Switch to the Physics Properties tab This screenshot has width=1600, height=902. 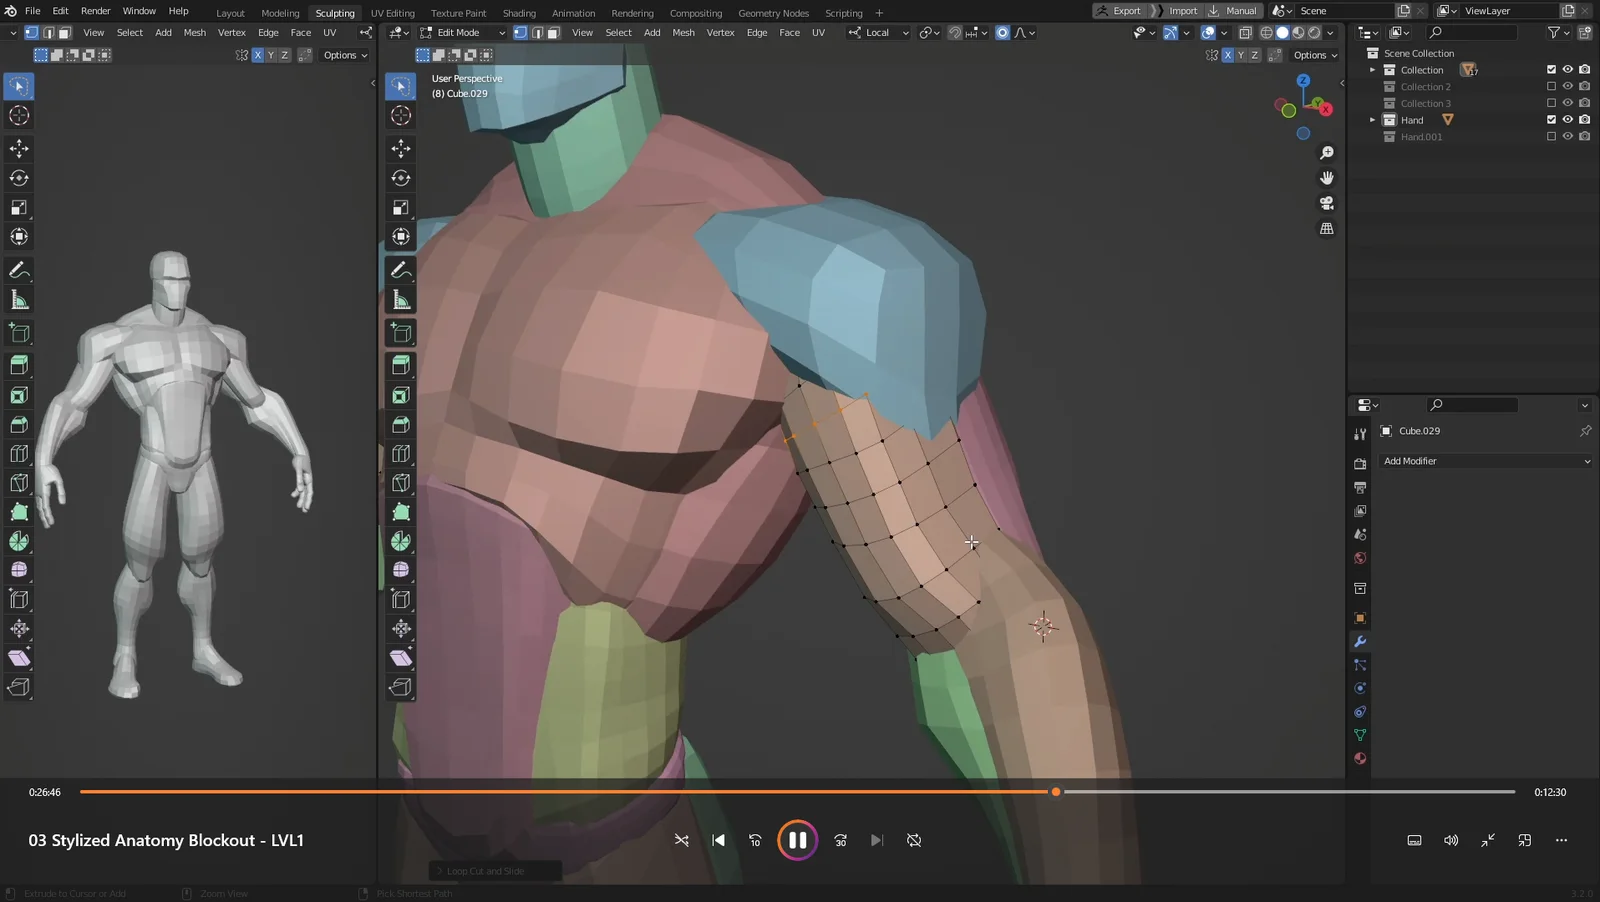pos(1360,688)
